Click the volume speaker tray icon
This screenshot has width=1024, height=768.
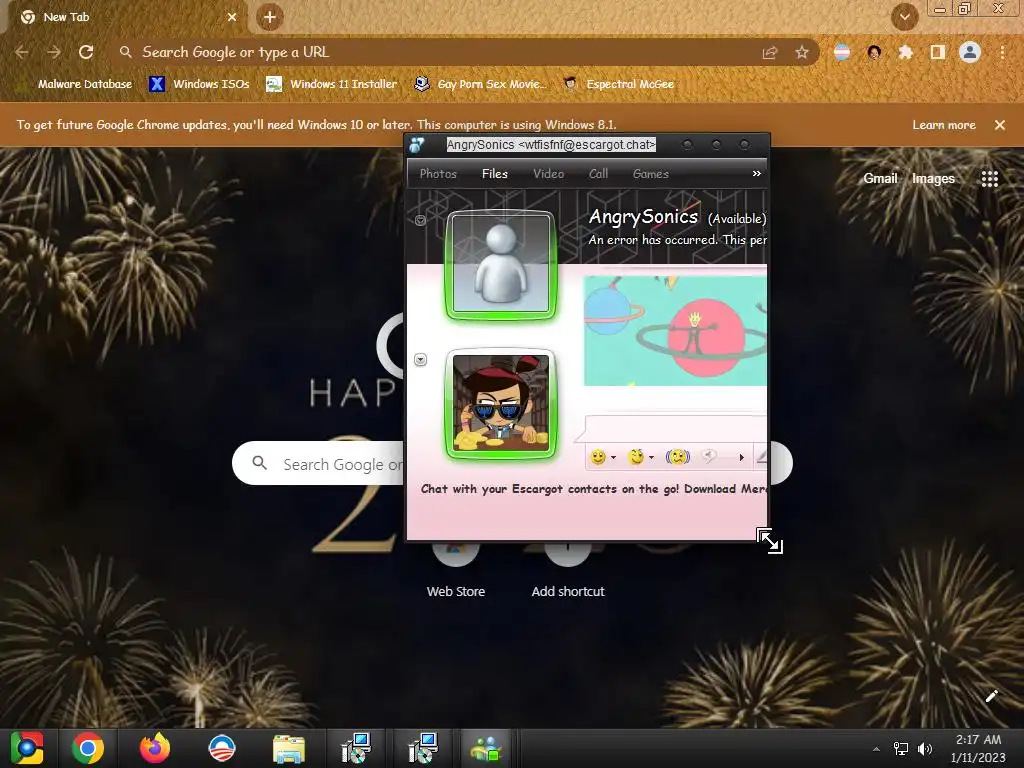pyautogui.click(x=924, y=749)
